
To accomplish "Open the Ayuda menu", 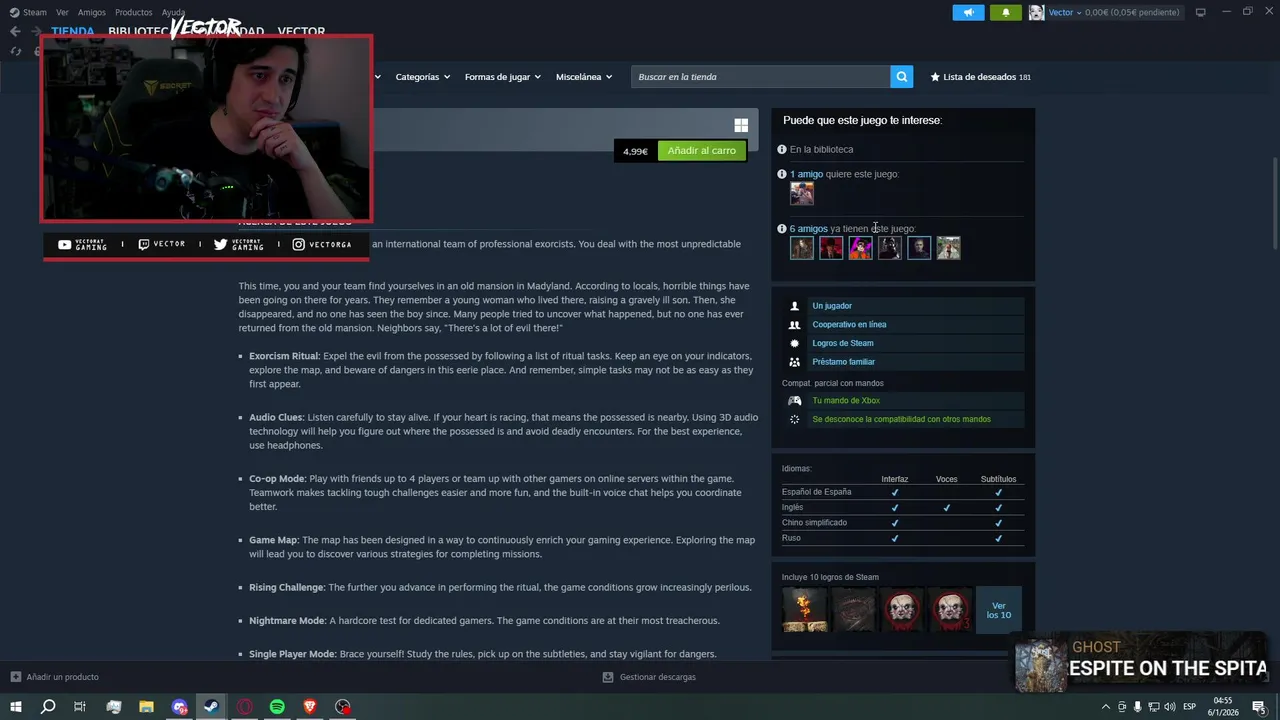I will coord(173,12).
